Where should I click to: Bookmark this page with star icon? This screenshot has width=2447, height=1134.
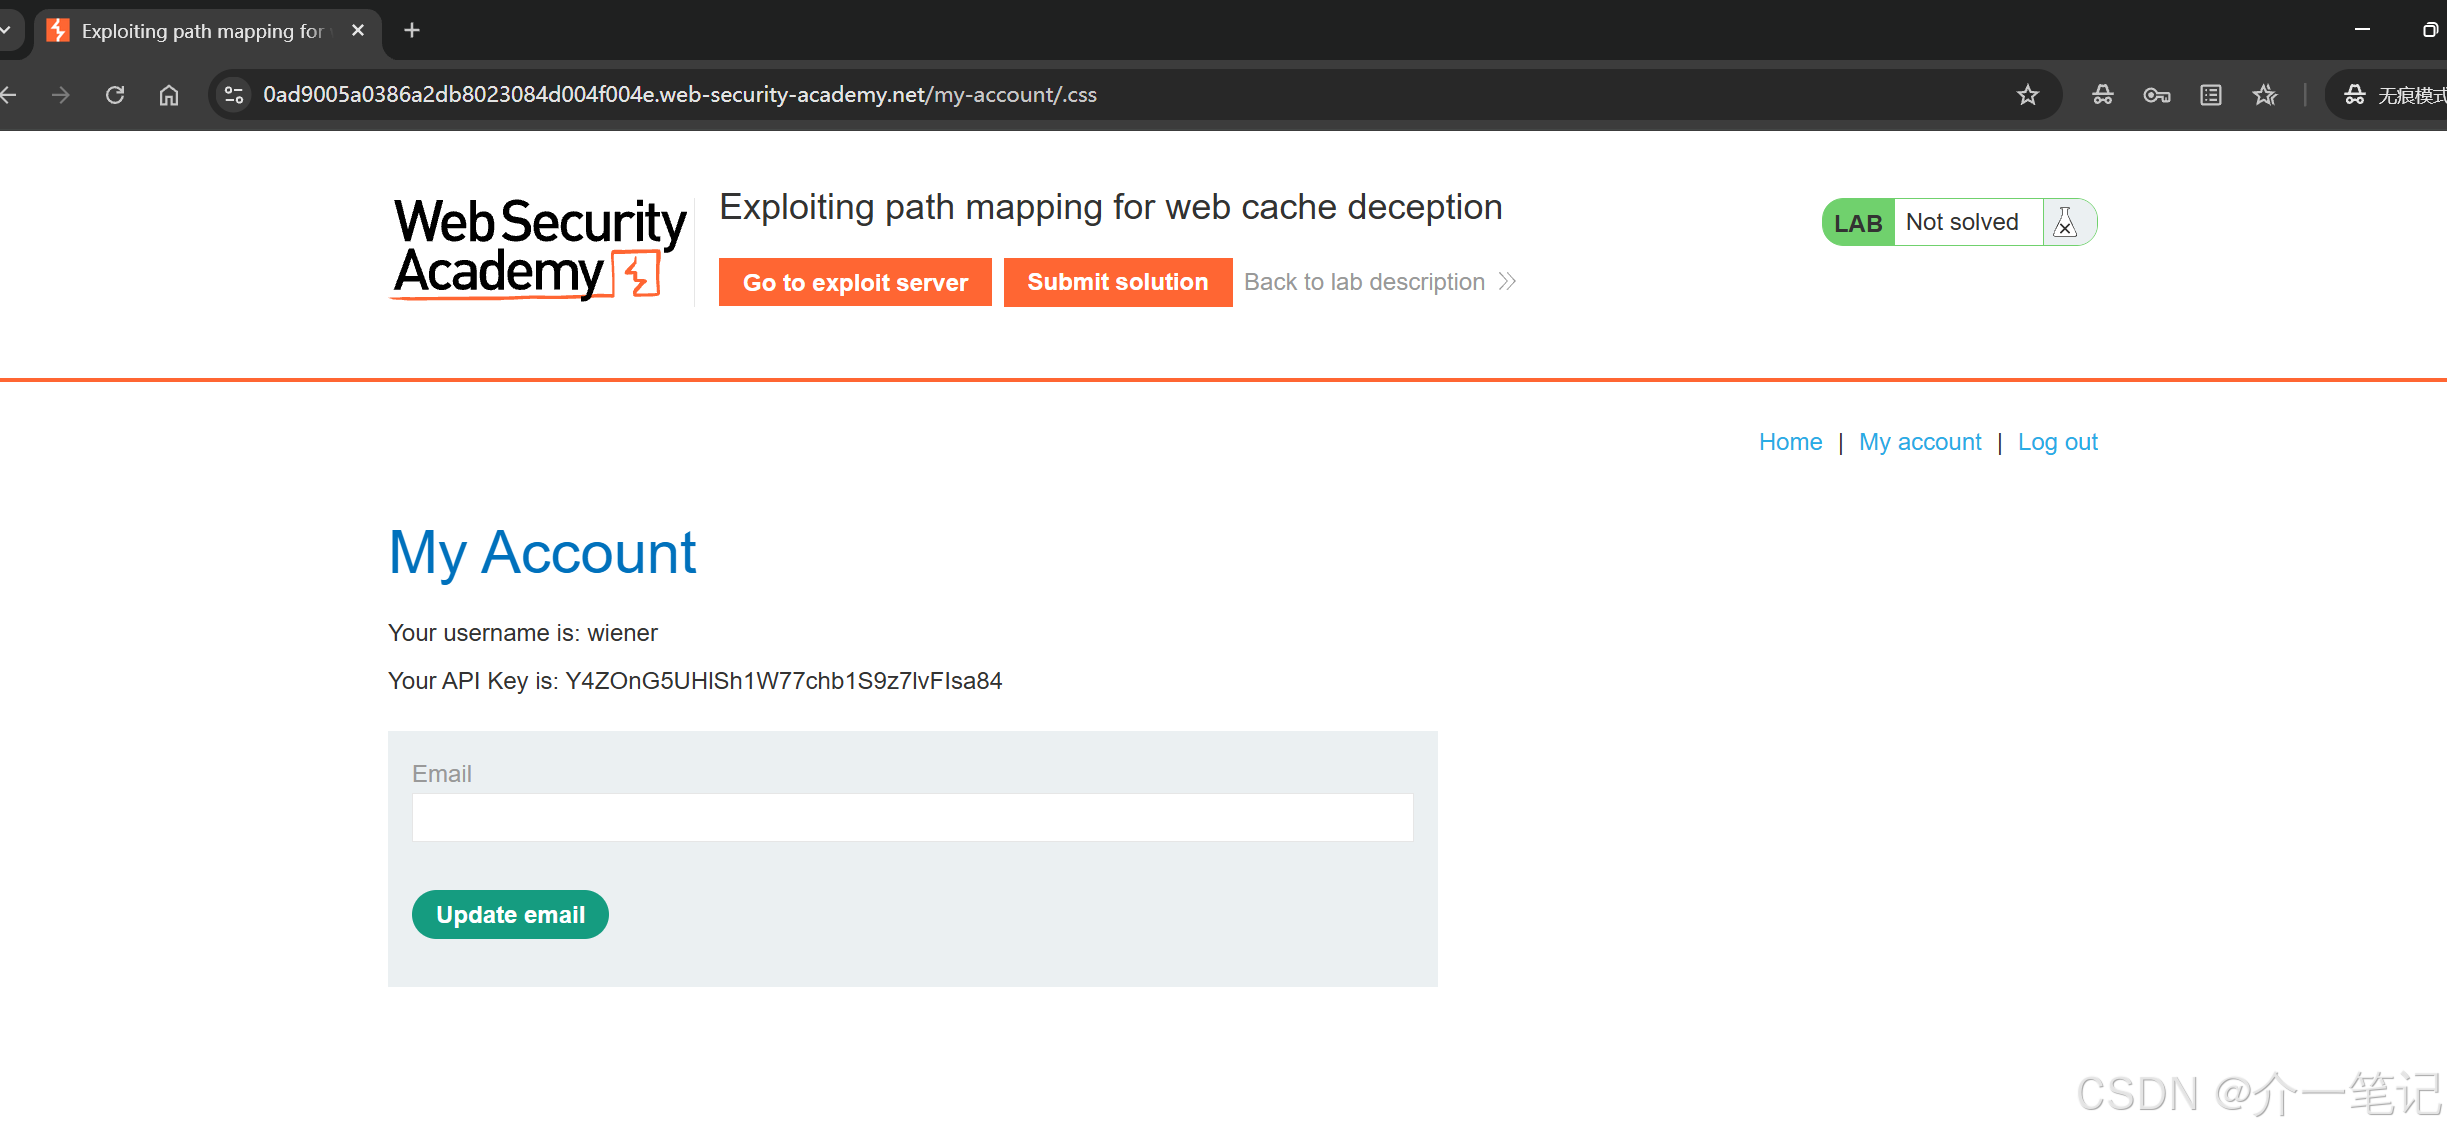click(2027, 95)
